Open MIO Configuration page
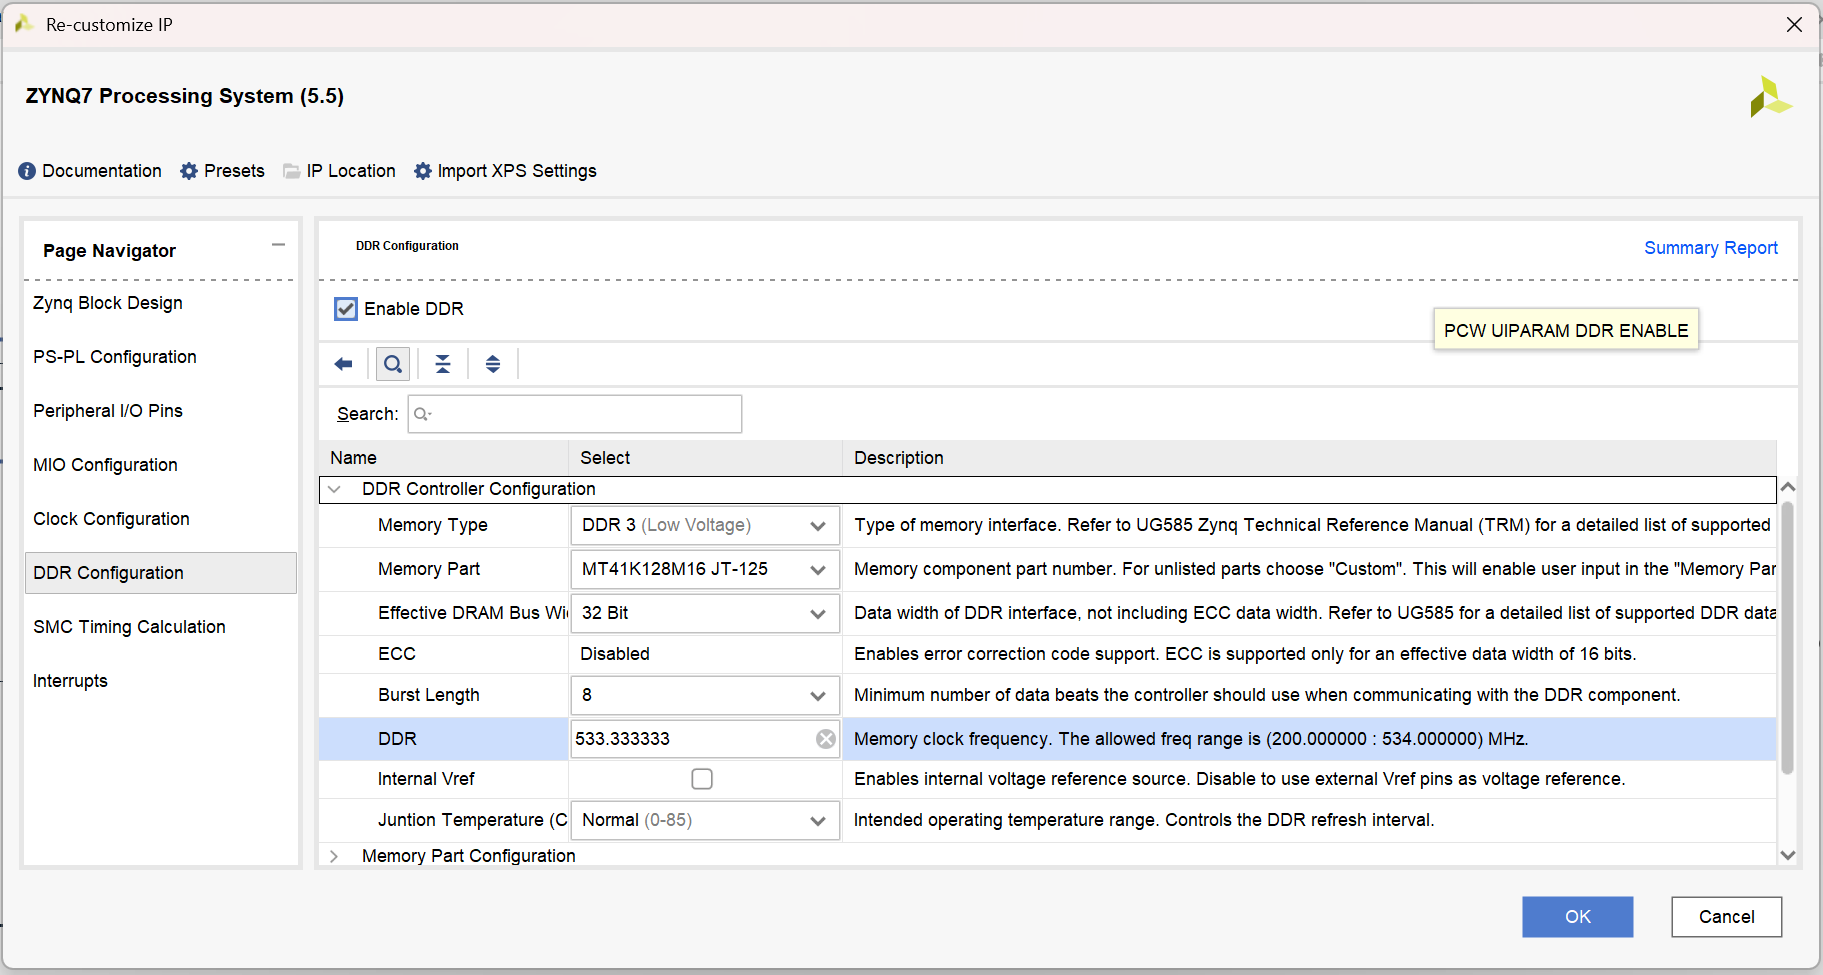Screen dimensions: 1823x975 105,465
